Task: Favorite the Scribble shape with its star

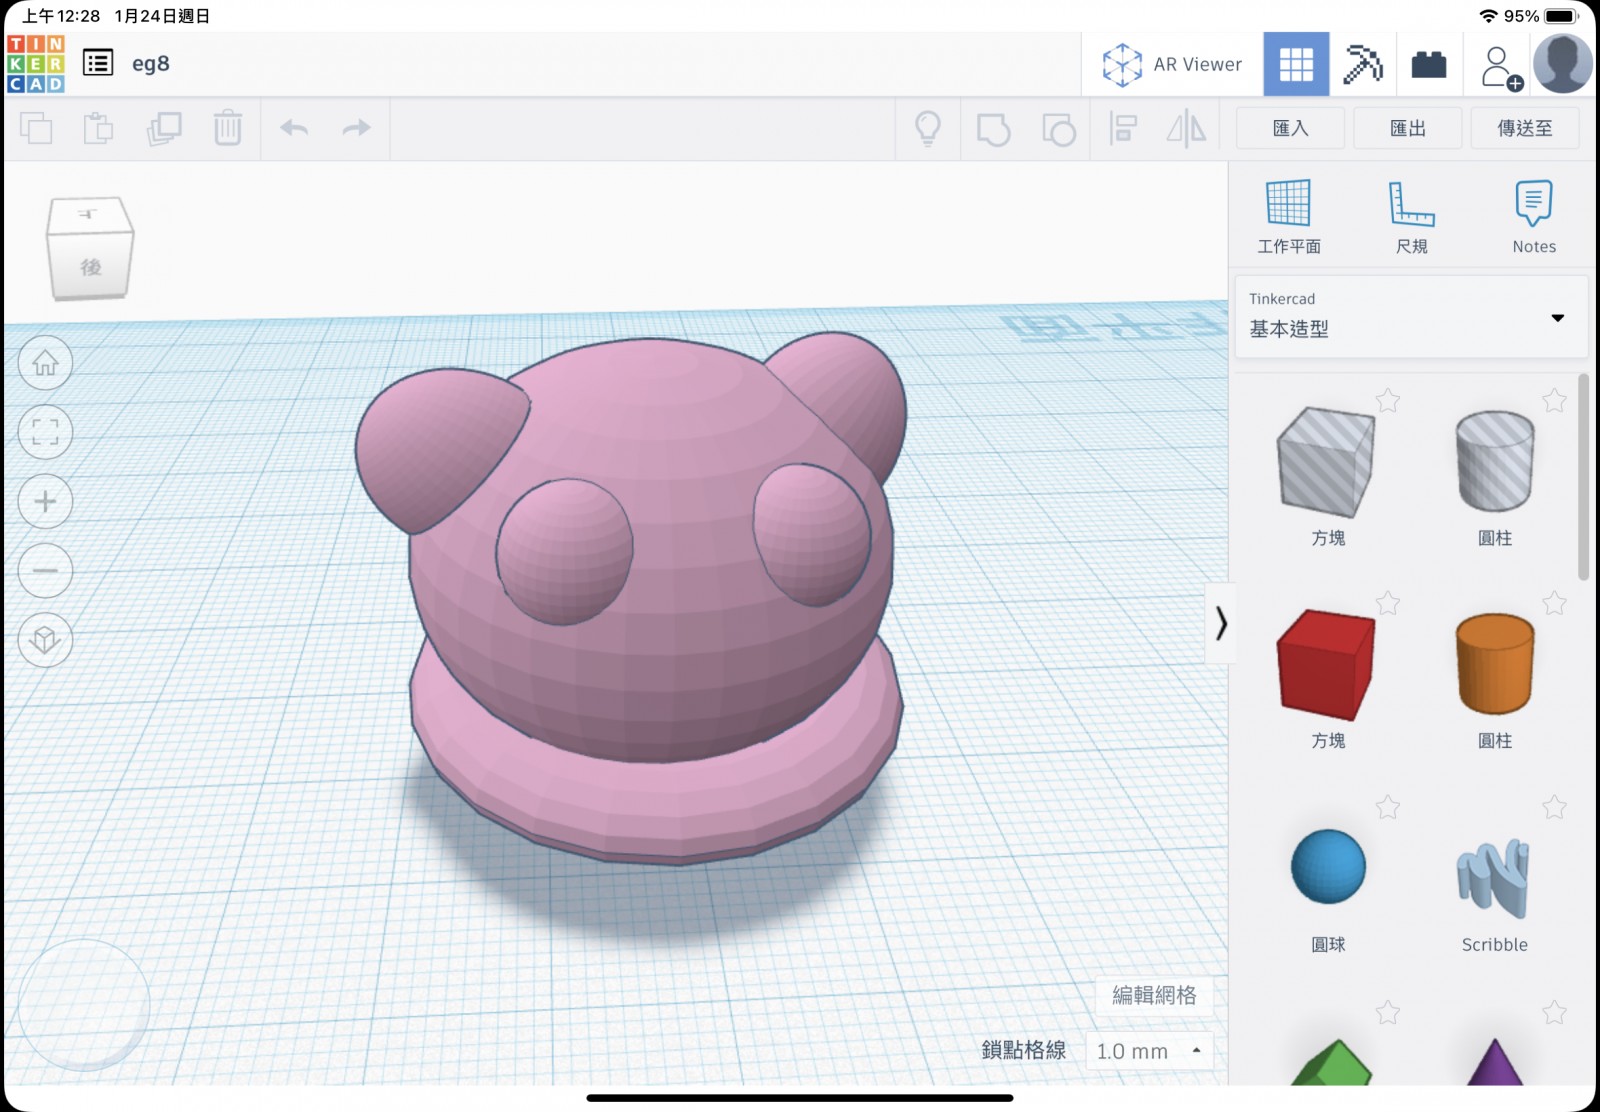Action: (1554, 807)
